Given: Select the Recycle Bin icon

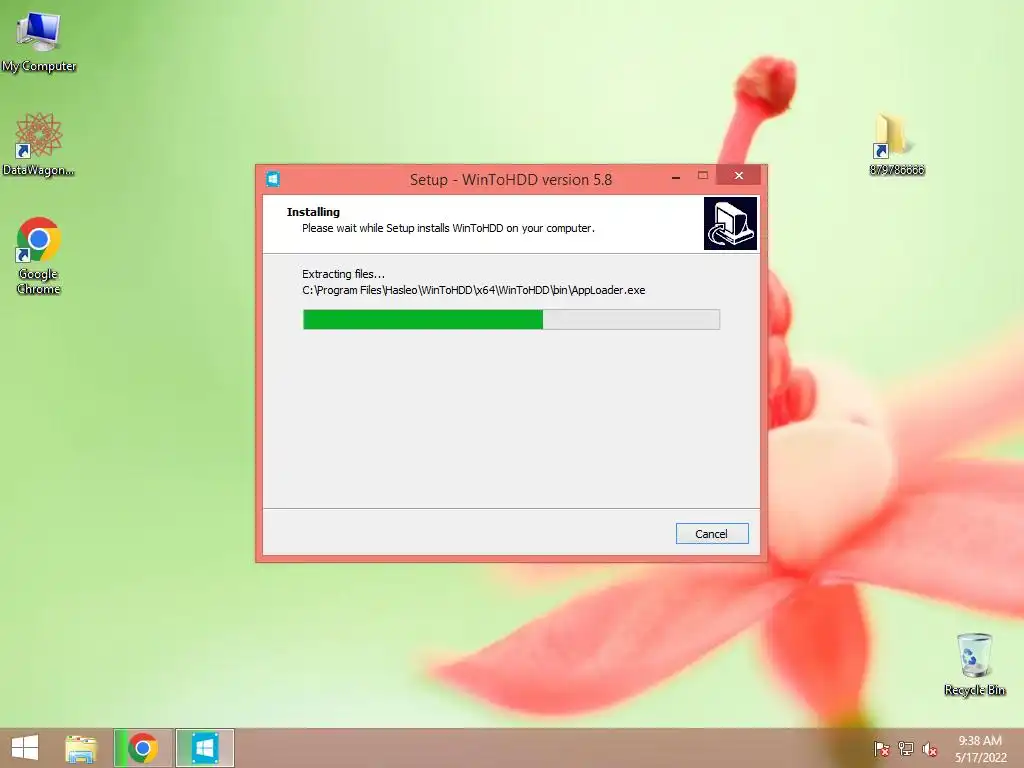Looking at the screenshot, I should coord(974,665).
